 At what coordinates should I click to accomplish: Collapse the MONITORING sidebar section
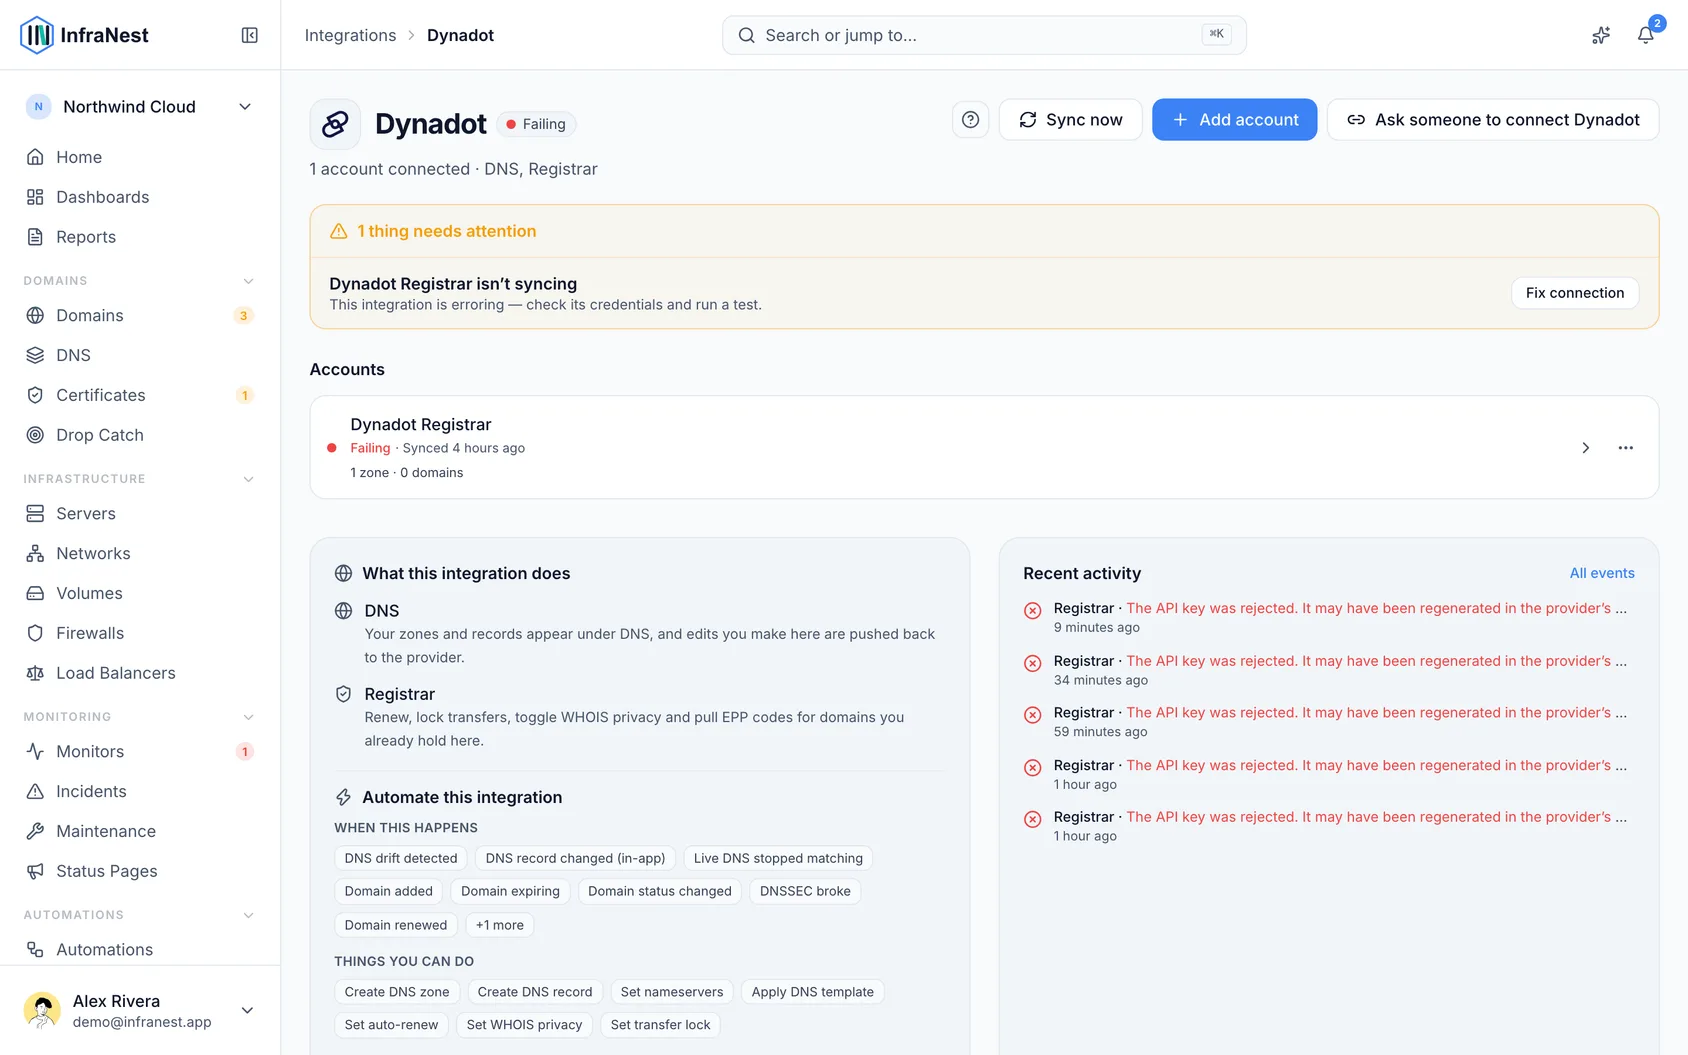tap(248, 717)
